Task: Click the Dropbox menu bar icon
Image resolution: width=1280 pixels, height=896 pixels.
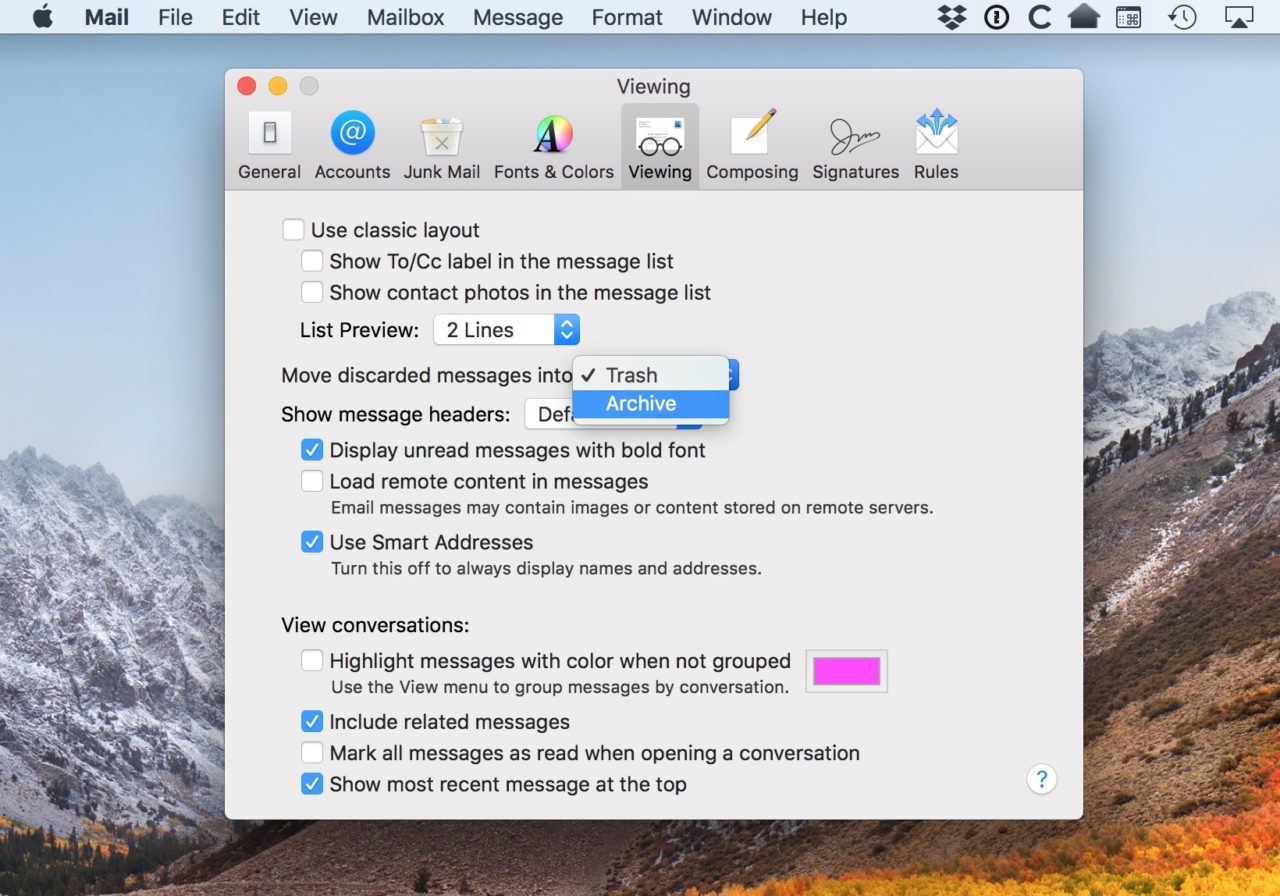Action: tap(953, 17)
